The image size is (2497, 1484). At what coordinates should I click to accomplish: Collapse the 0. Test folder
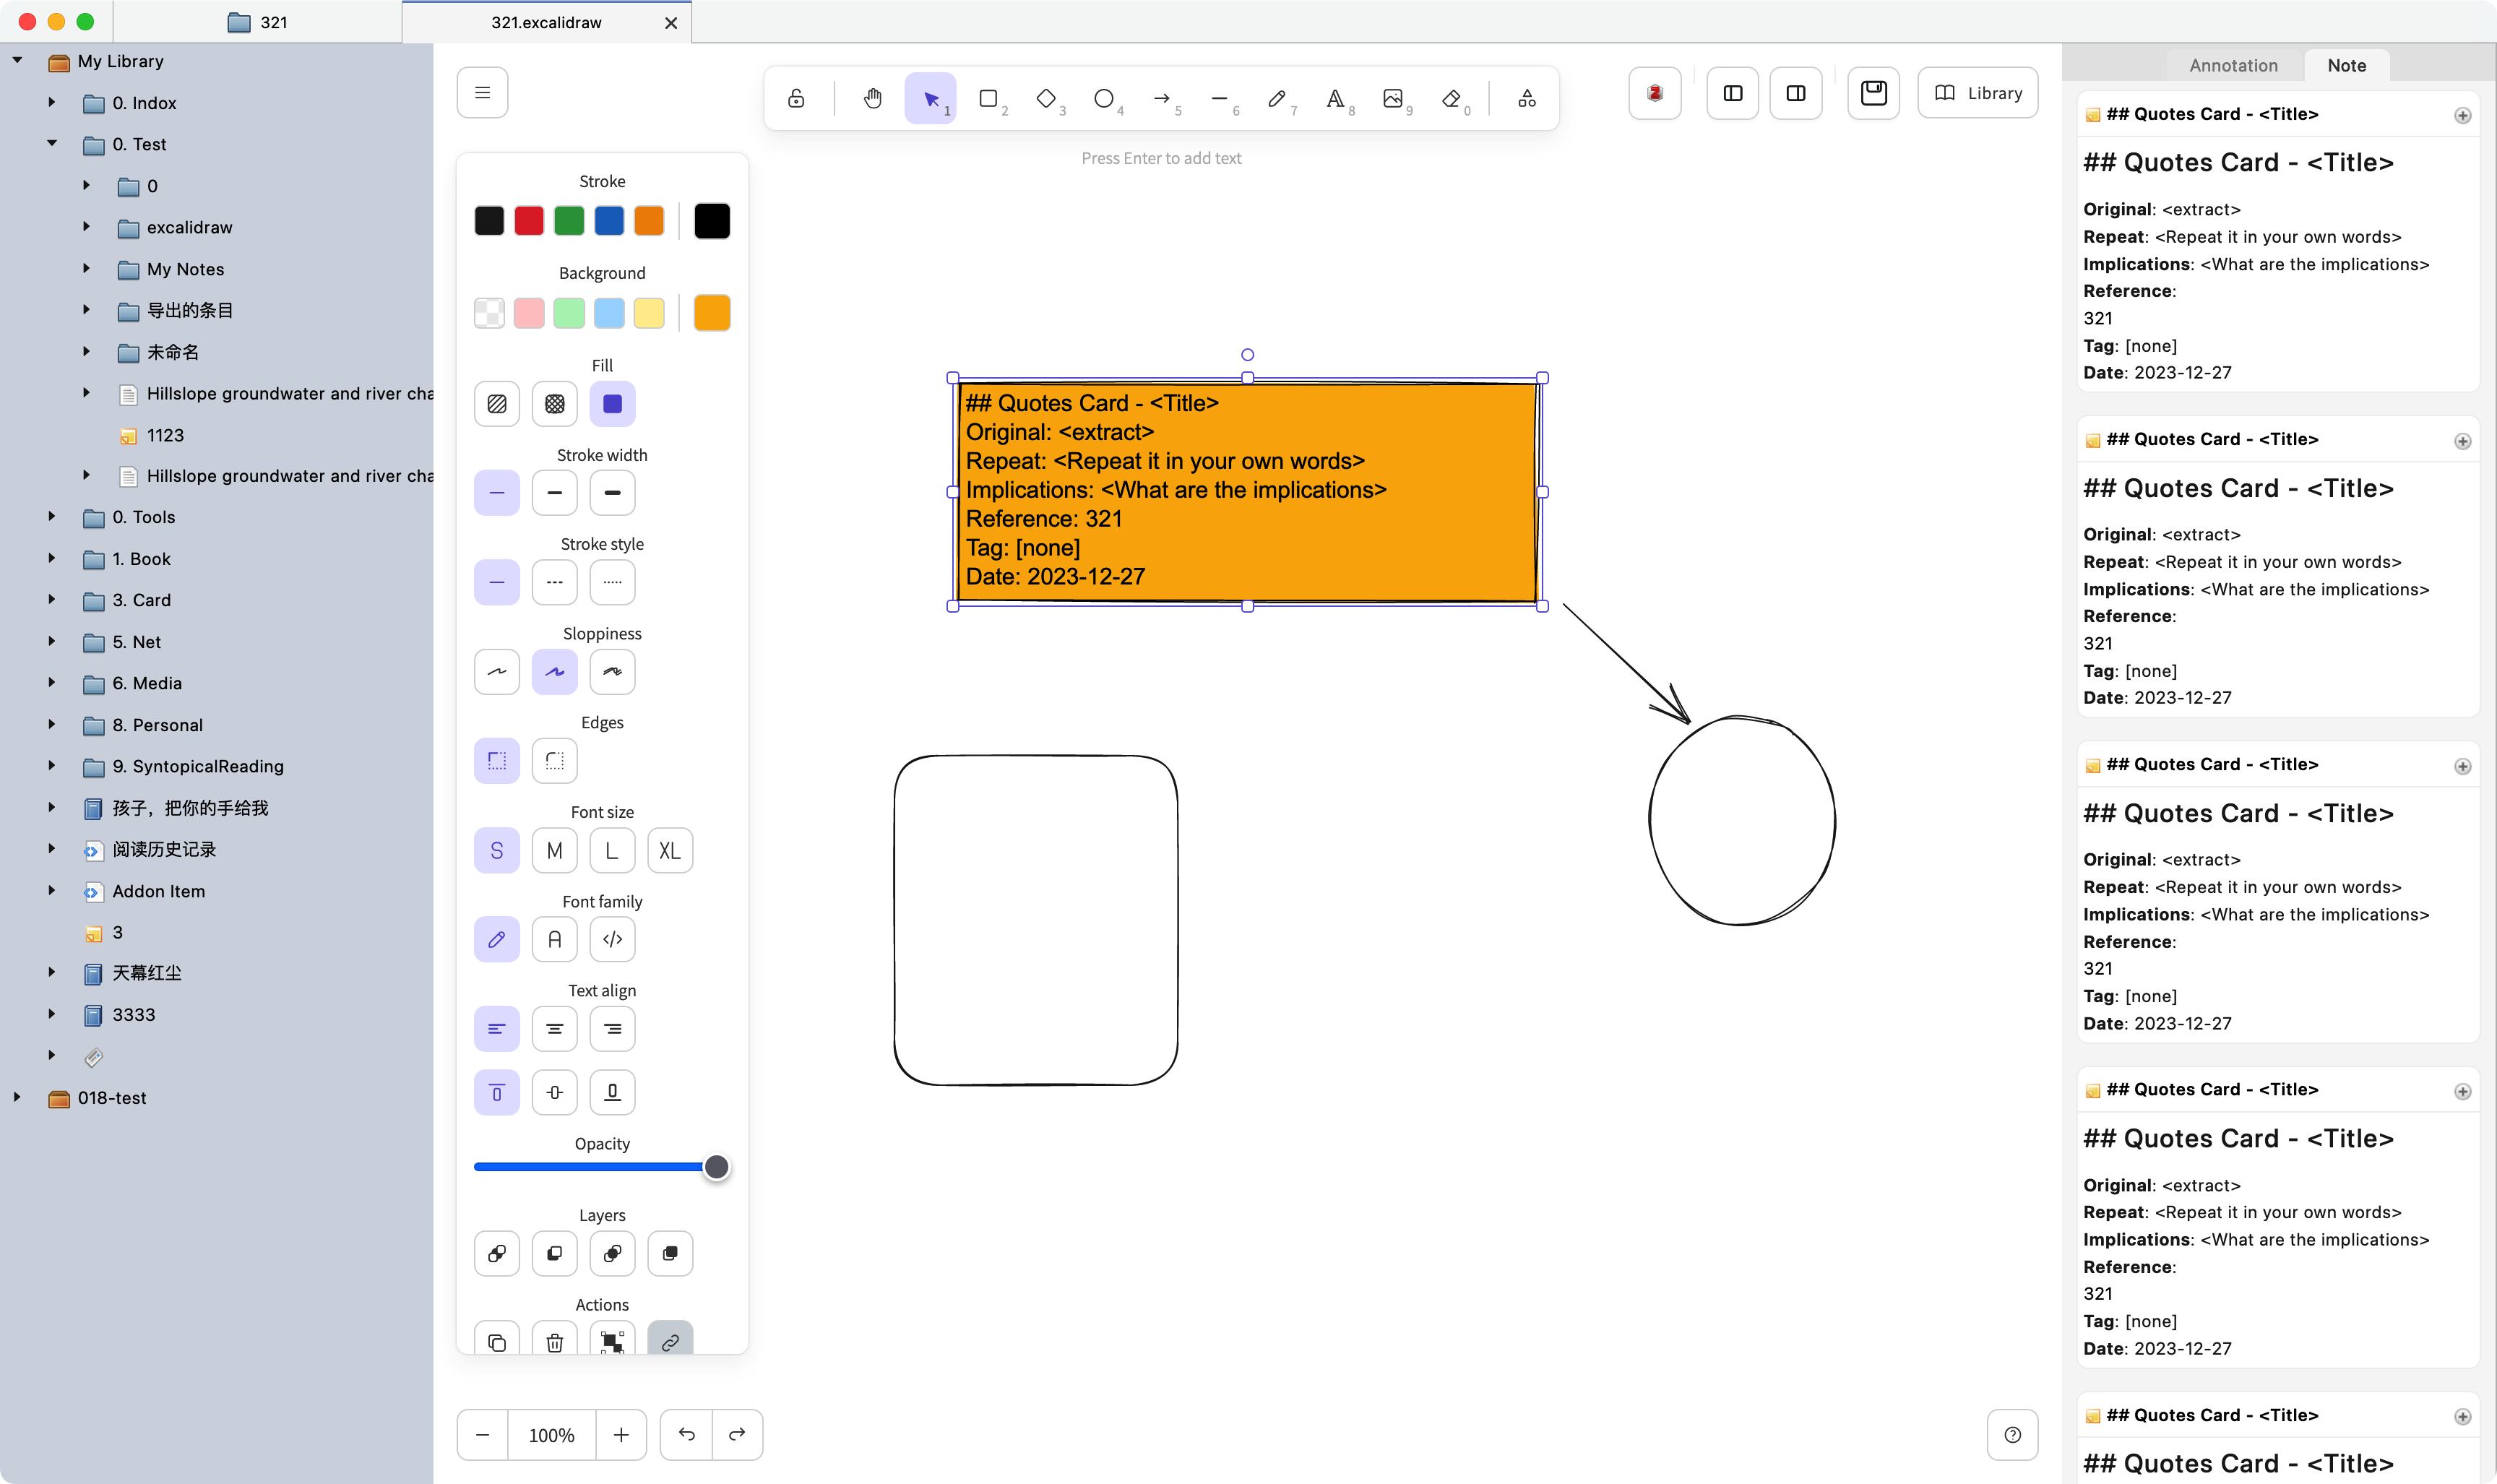[x=52, y=144]
